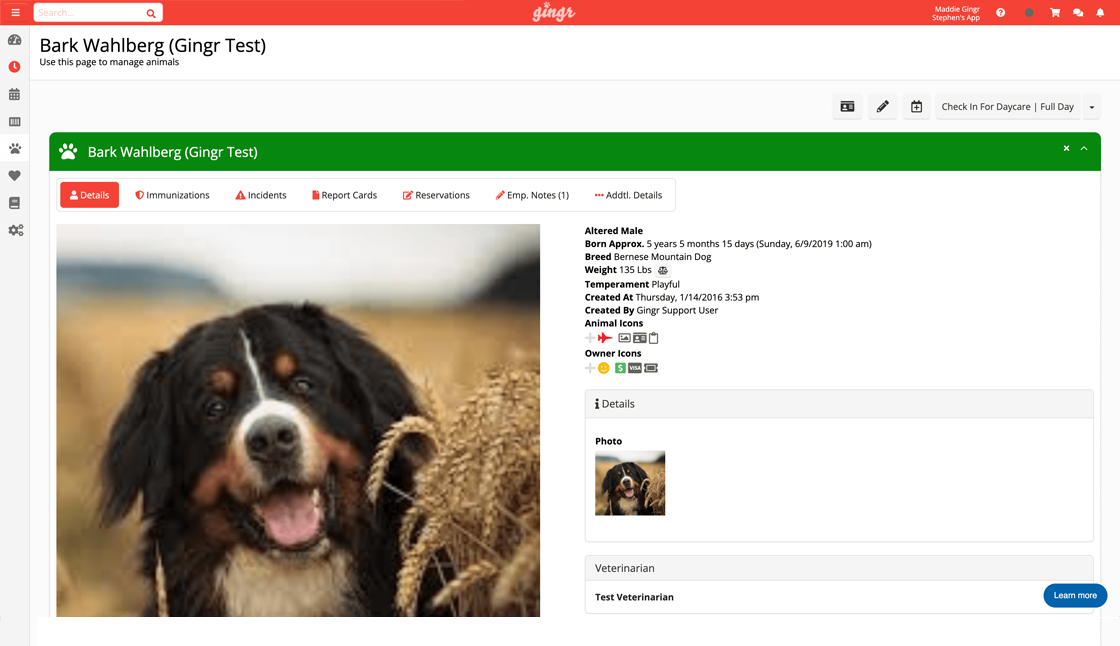Click the notifications bell in the top bar
The image size is (1120, 646).
1102,12
